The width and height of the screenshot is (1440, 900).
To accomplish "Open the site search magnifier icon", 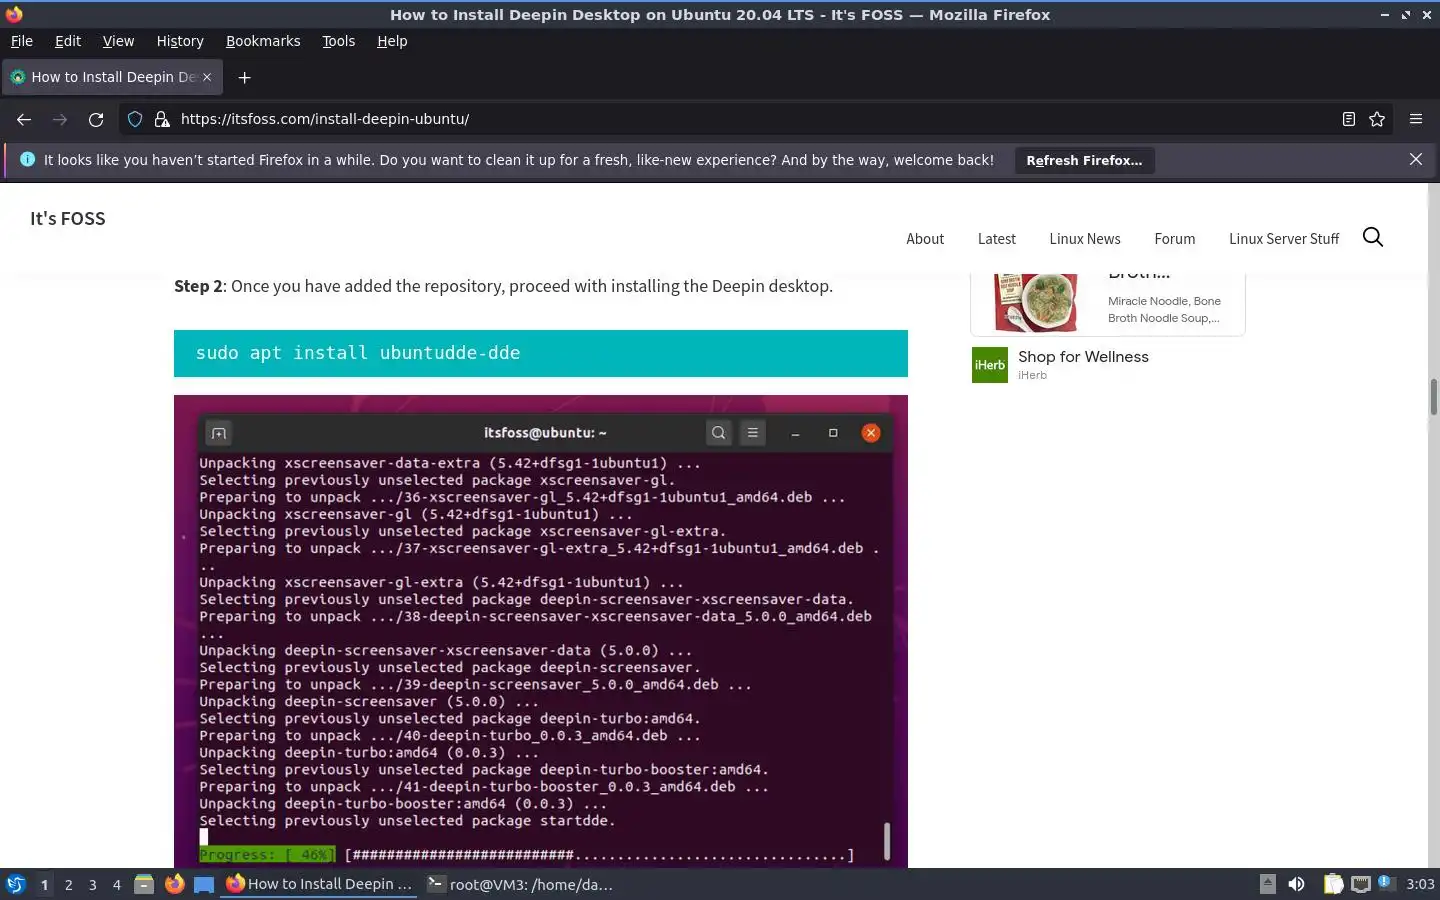I will click(x=1373, y=237).
